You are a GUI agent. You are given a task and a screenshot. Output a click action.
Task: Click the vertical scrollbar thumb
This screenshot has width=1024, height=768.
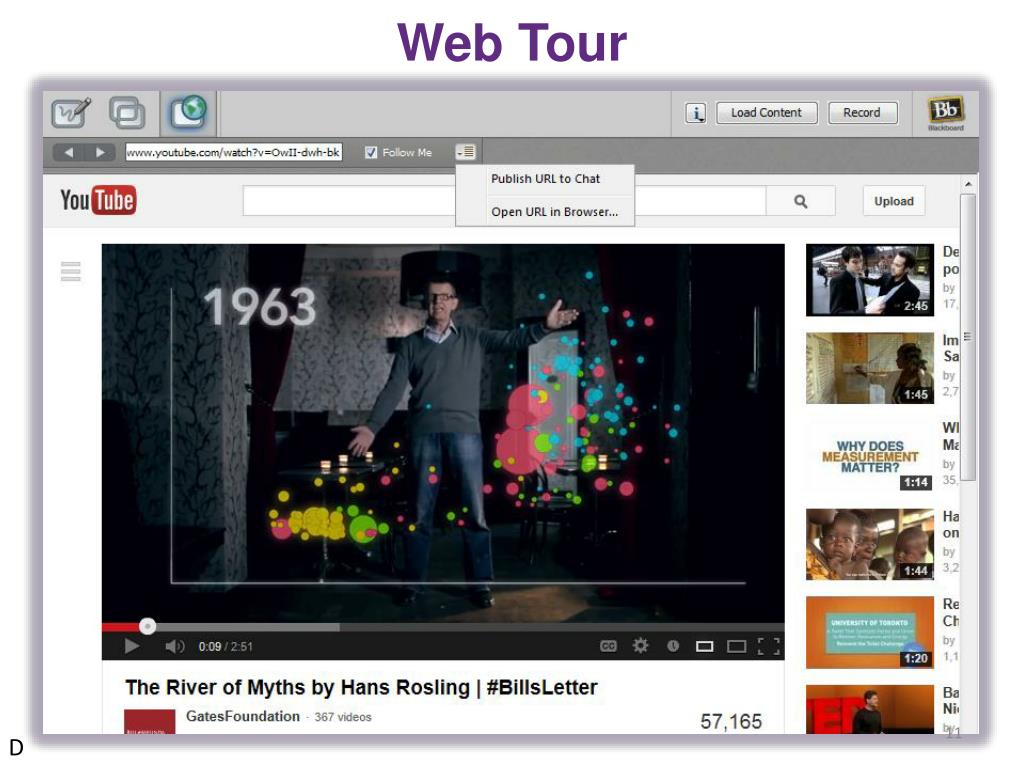[968, 338]
